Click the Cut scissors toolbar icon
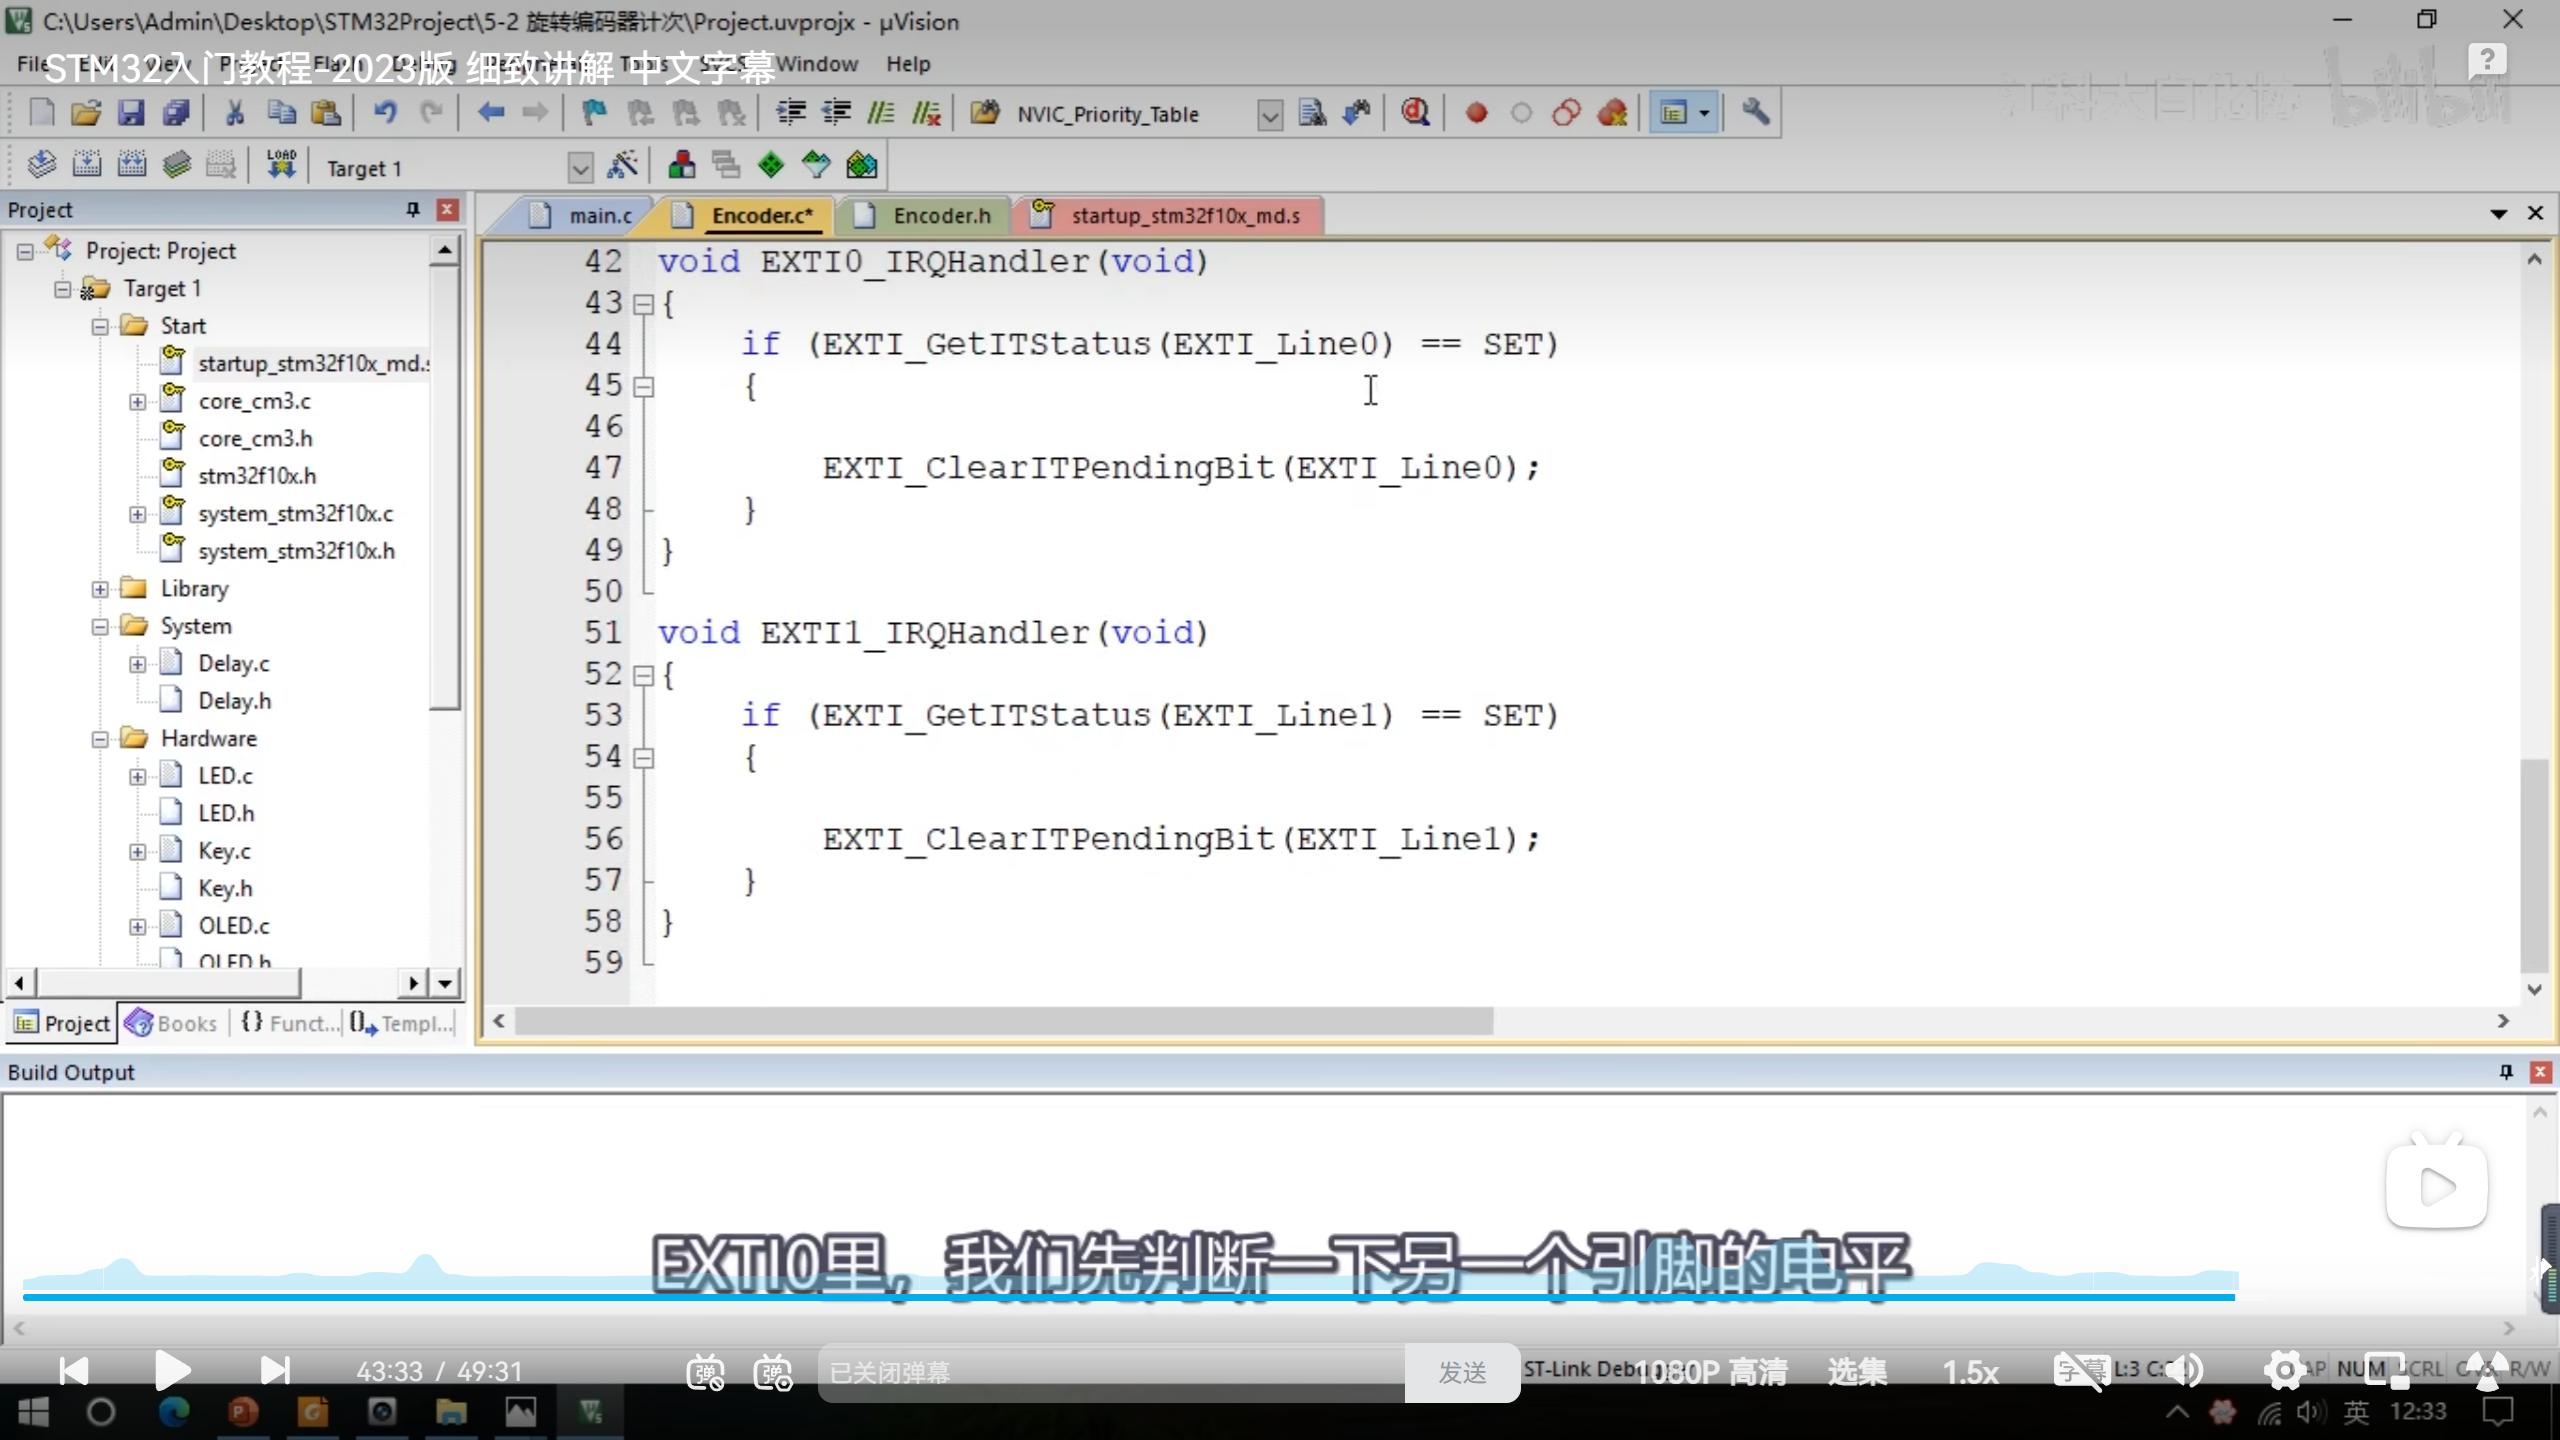This screenshot has width=2560, height=1440. pyautogui.click(x=235, y=113)
